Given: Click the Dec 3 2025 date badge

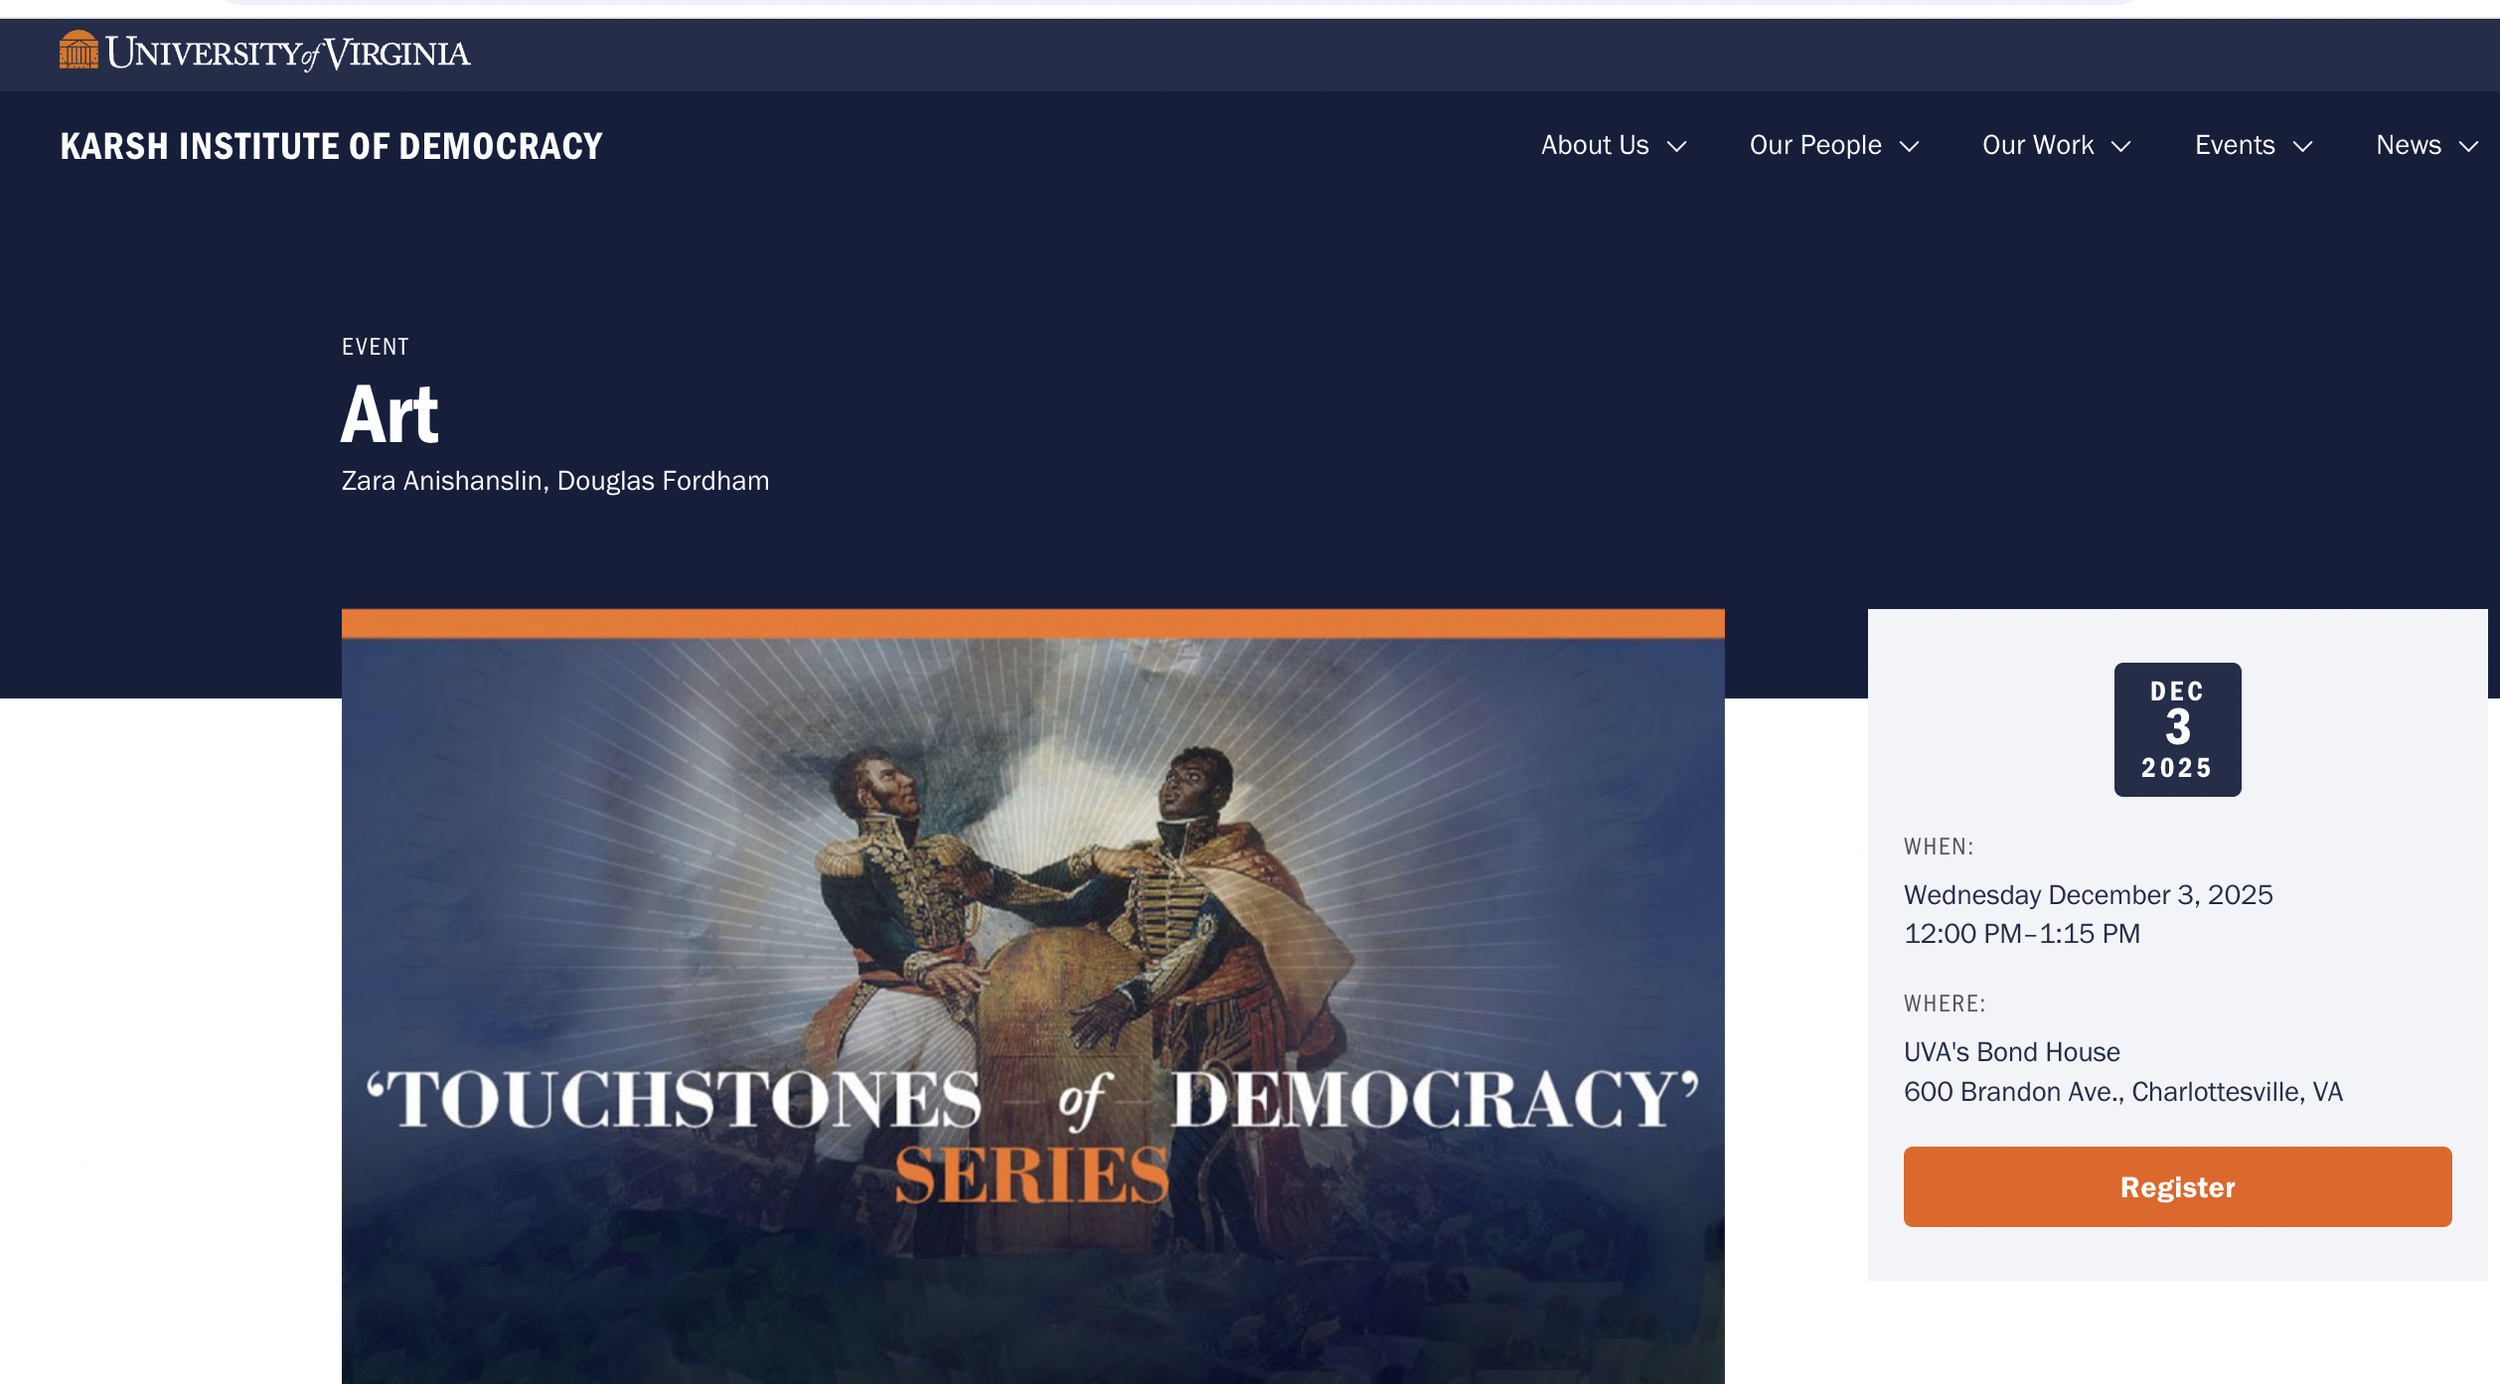Looking at the screenshot, I should click(2177, 729).
